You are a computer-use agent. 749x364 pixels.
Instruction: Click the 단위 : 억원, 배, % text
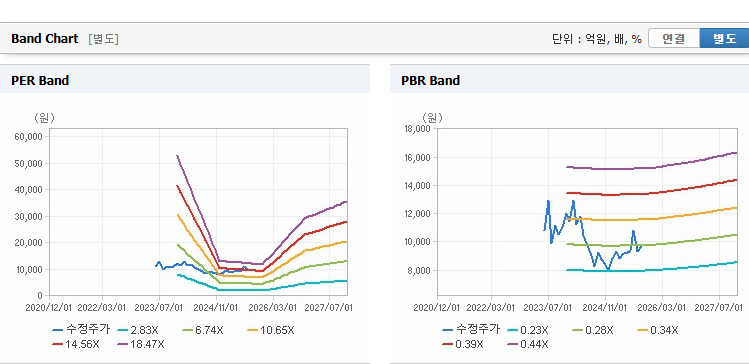click(x=597, y=39)
